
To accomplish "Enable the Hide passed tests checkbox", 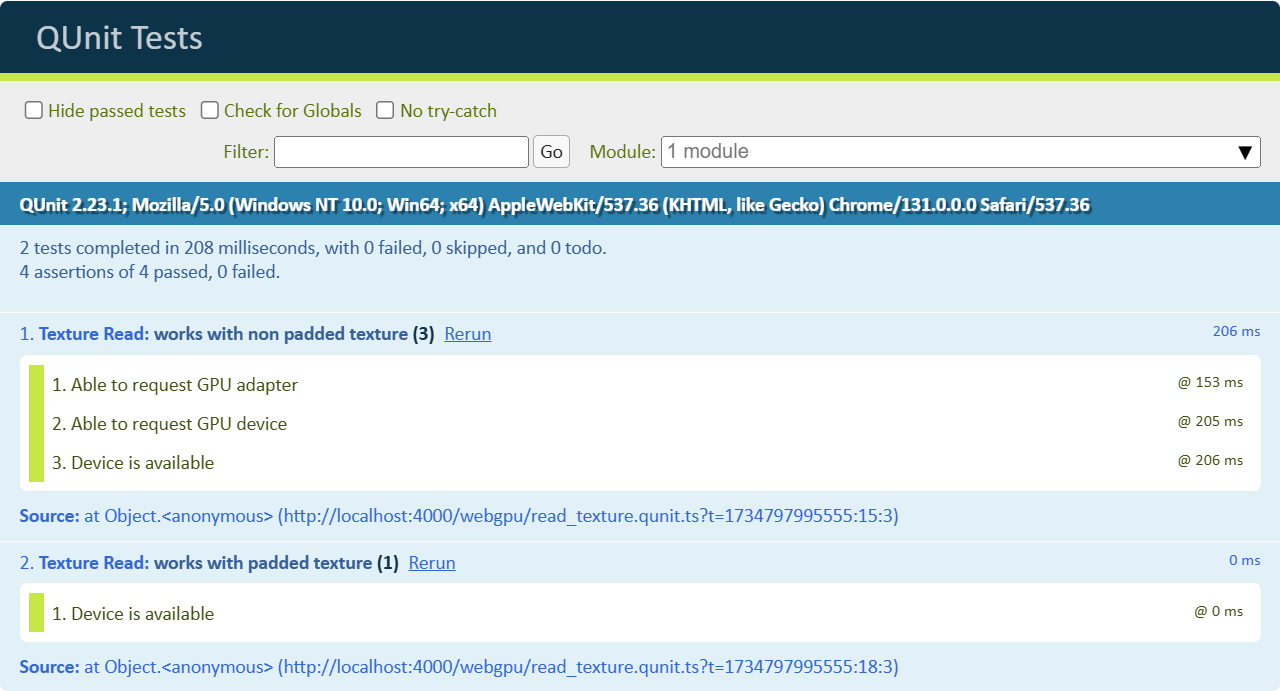I will (x=34, y=111).
